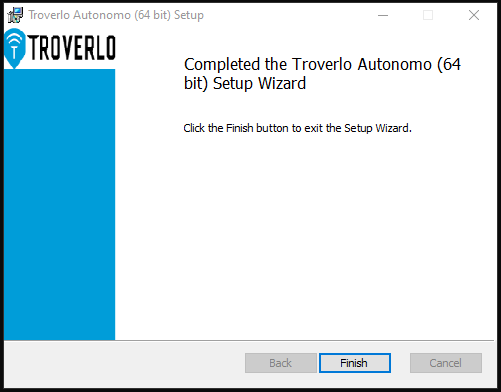Select the Completed Setup Wizard heading

[322, 74]
